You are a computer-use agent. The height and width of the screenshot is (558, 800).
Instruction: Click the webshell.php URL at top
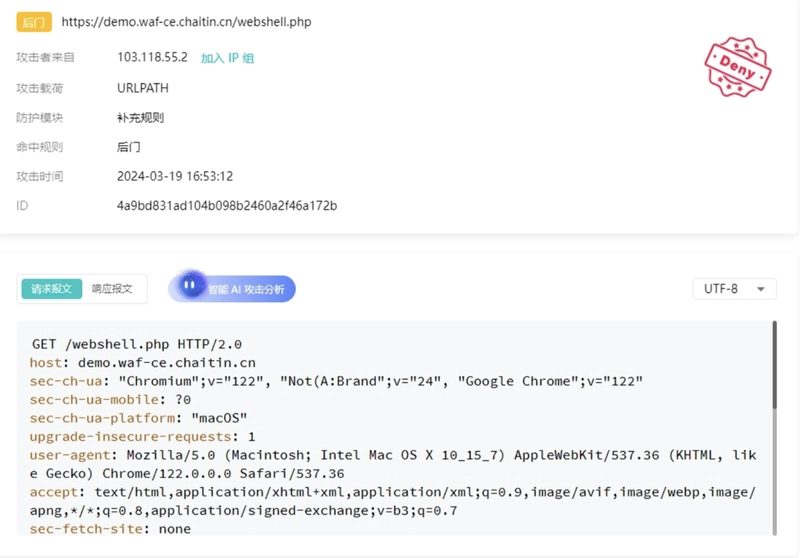[186, 22]
